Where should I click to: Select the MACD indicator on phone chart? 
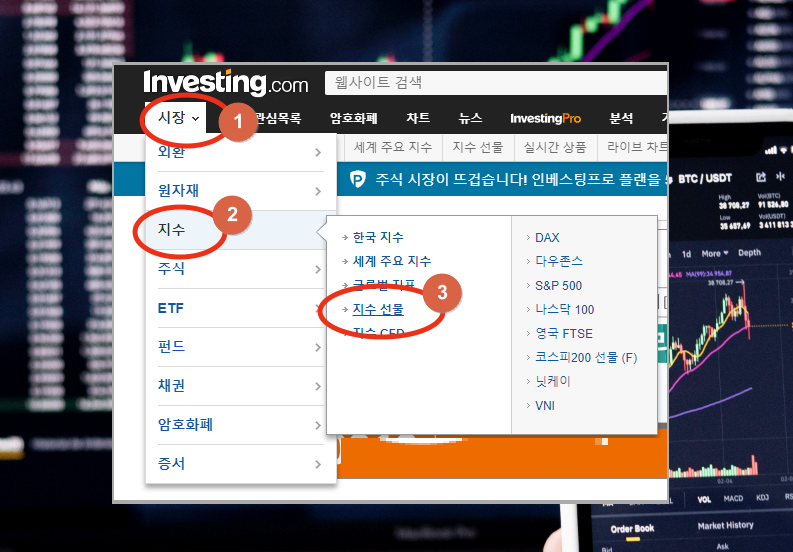coord(733,498)
